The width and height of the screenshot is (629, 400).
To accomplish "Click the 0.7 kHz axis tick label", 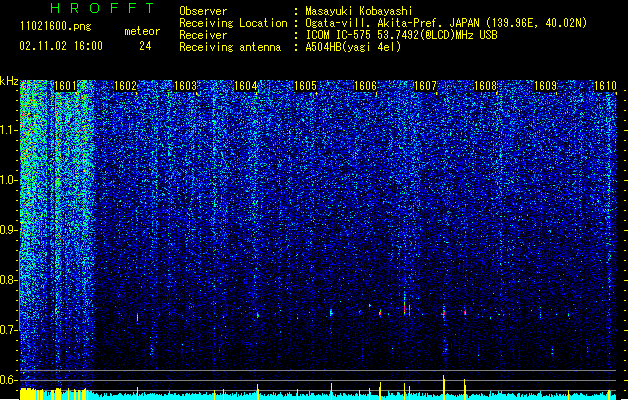I will point(9,330).
